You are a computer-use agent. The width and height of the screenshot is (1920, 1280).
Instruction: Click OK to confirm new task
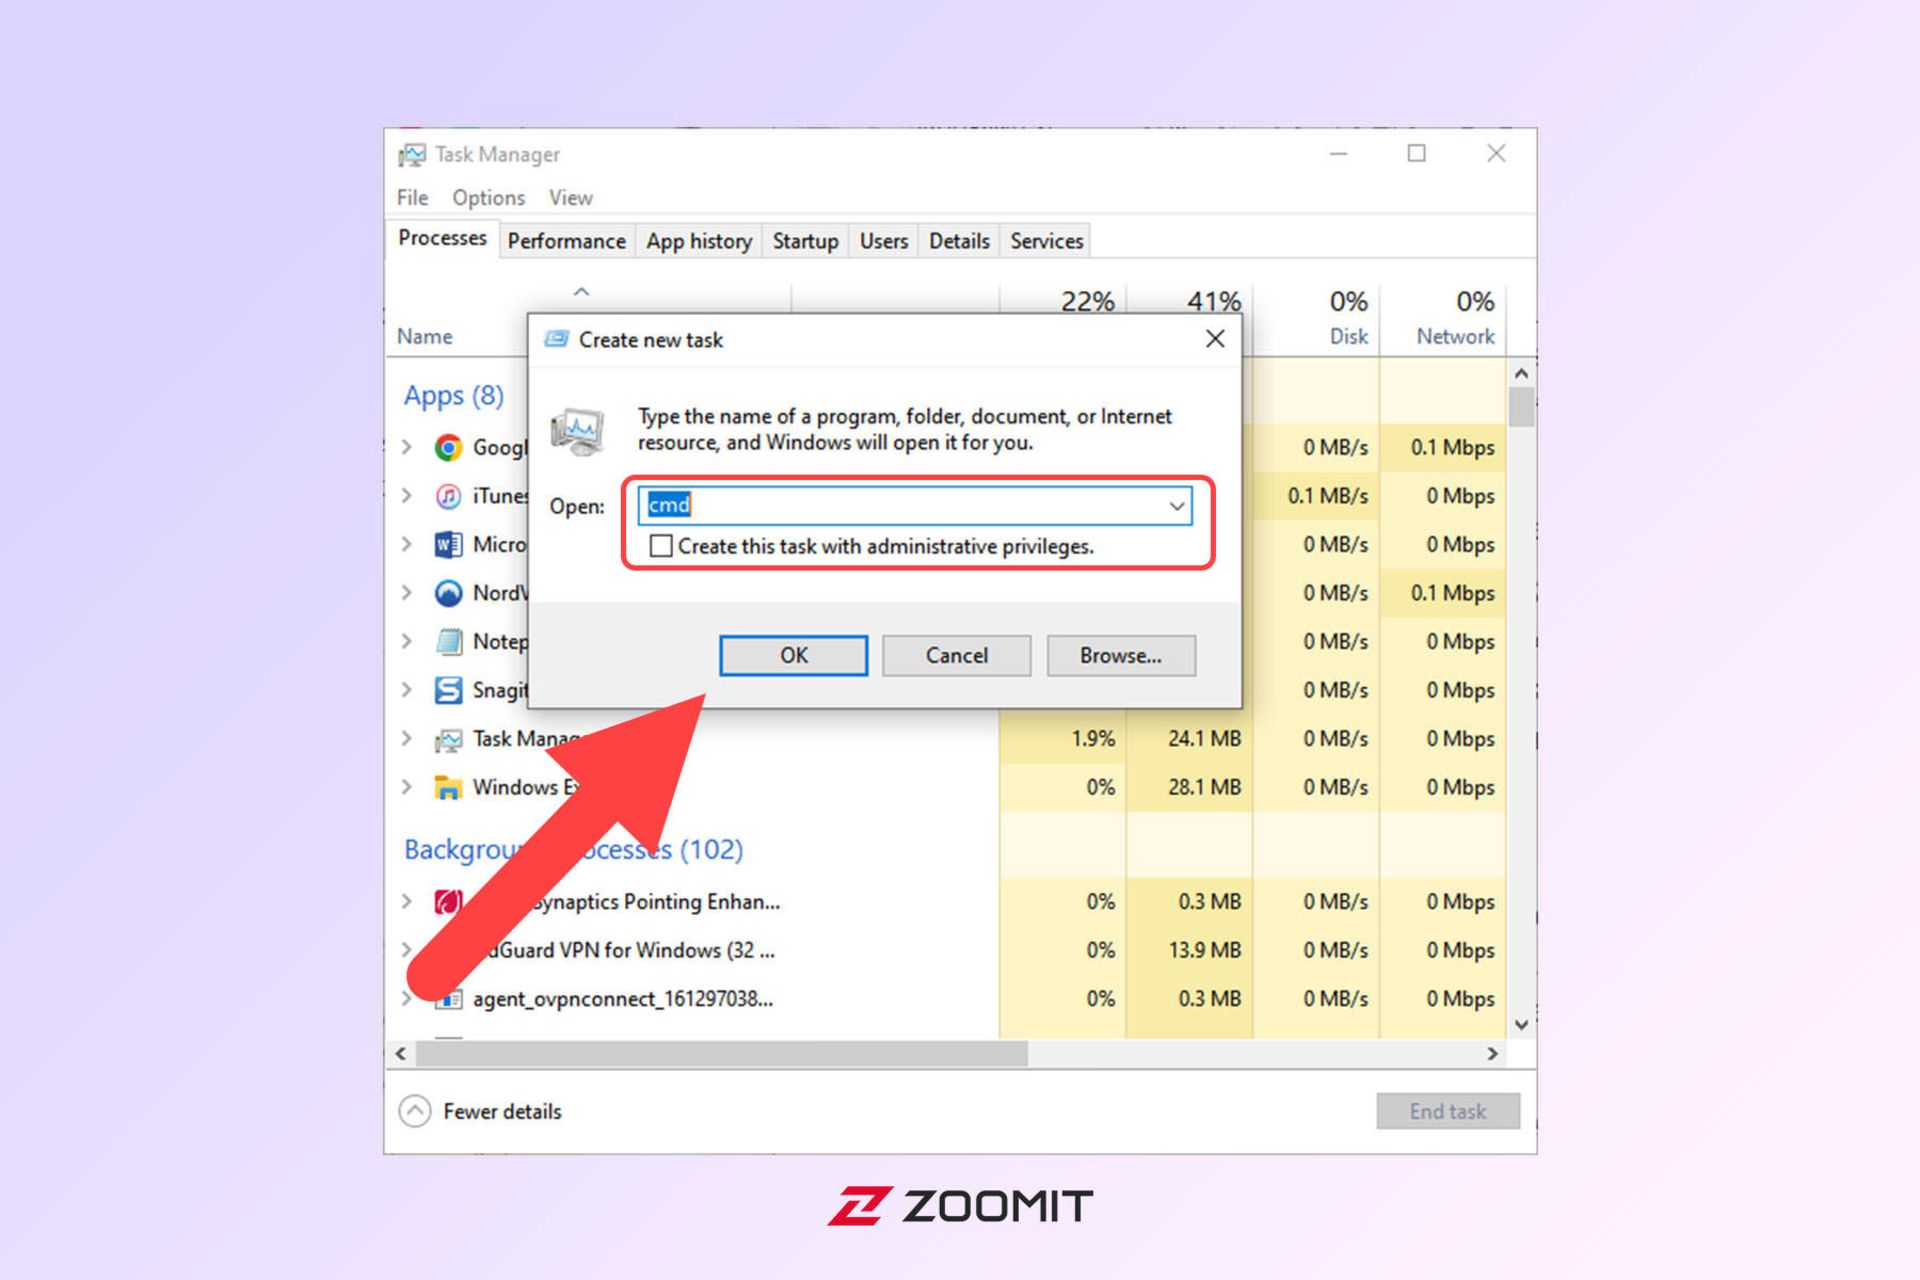[793, 653]
